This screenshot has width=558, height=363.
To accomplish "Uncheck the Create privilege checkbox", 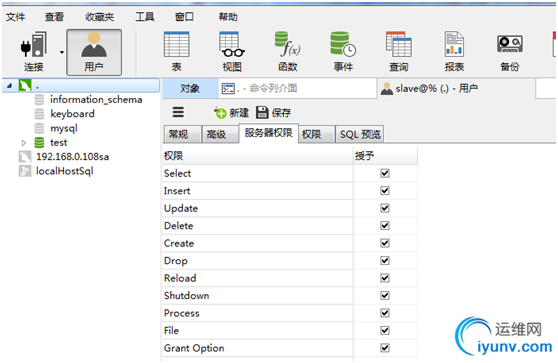I will (385, 243).
